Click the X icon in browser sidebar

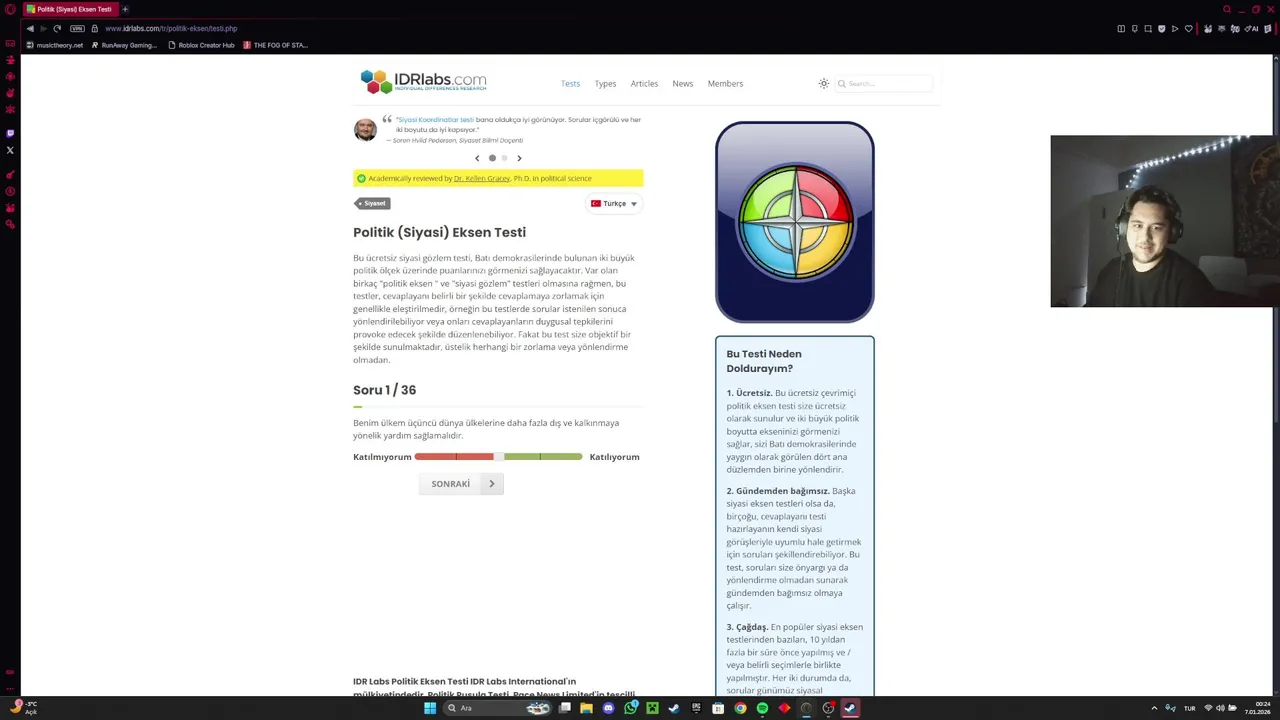[x=10, y=150]
